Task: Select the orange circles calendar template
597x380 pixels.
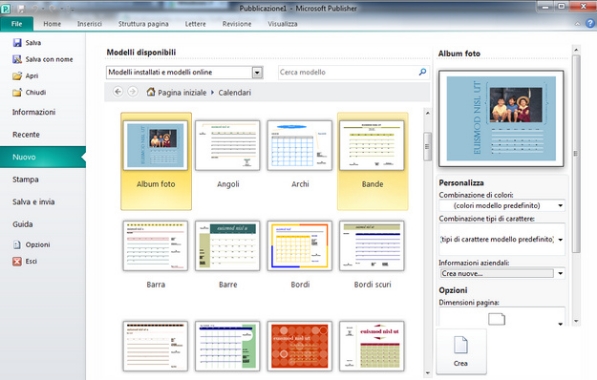Action: click(300, 346)
